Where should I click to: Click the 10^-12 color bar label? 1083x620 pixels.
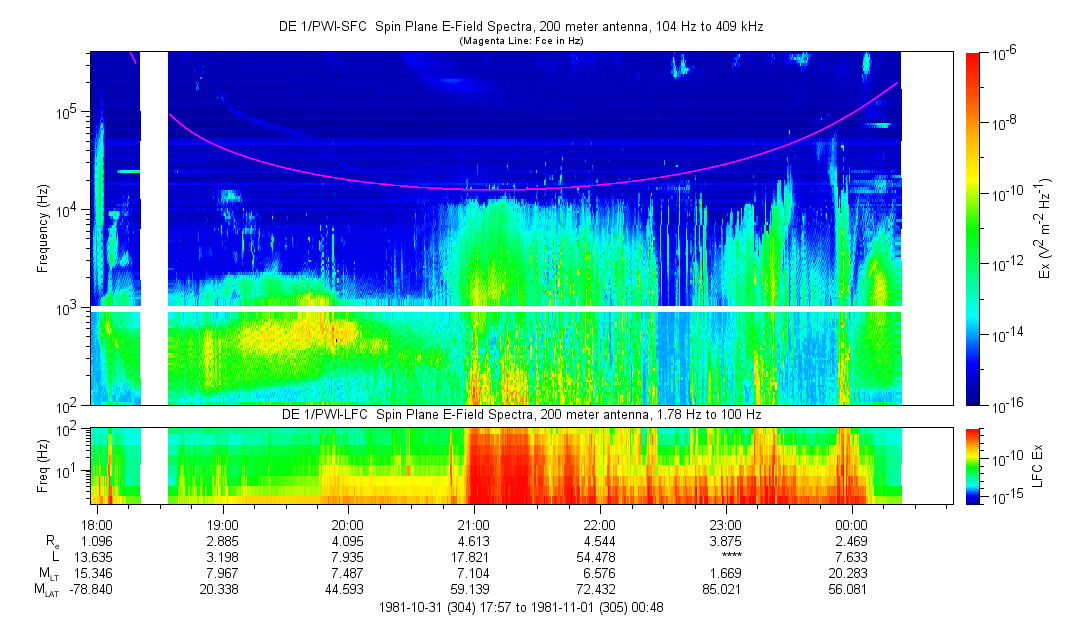1006,264
